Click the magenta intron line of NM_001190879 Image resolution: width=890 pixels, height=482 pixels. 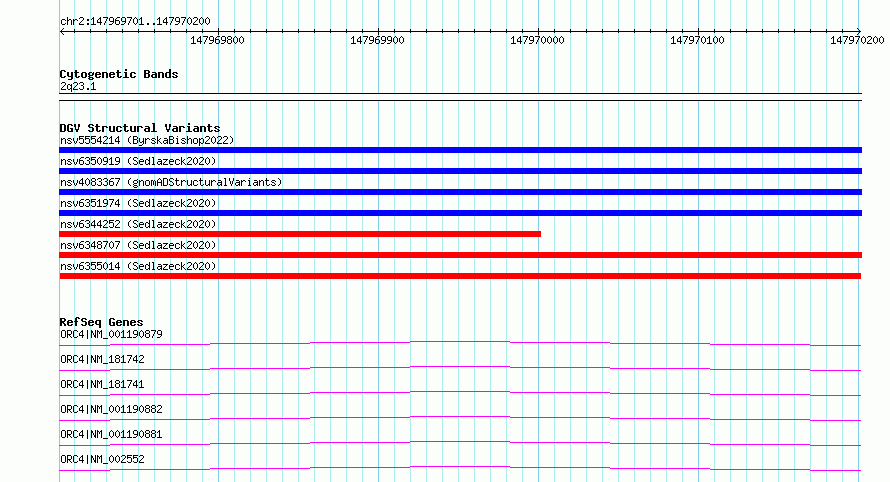[460, 342]
